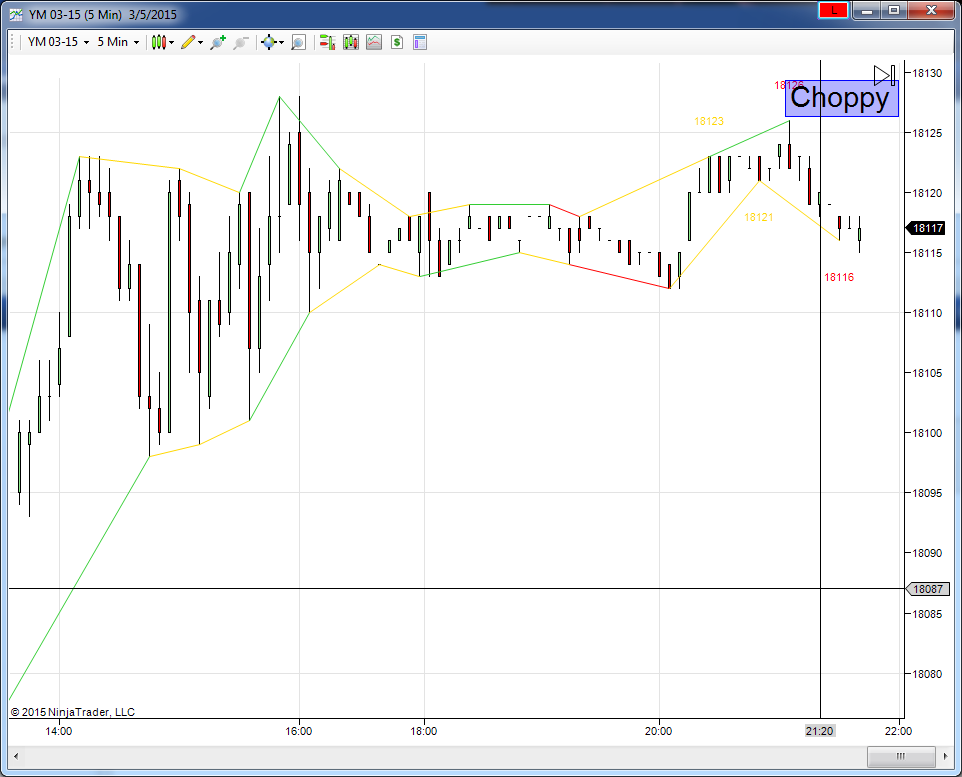962x777 pixels.
Task: Open cursor type dropdown arrow
Action: pos(281,42)
